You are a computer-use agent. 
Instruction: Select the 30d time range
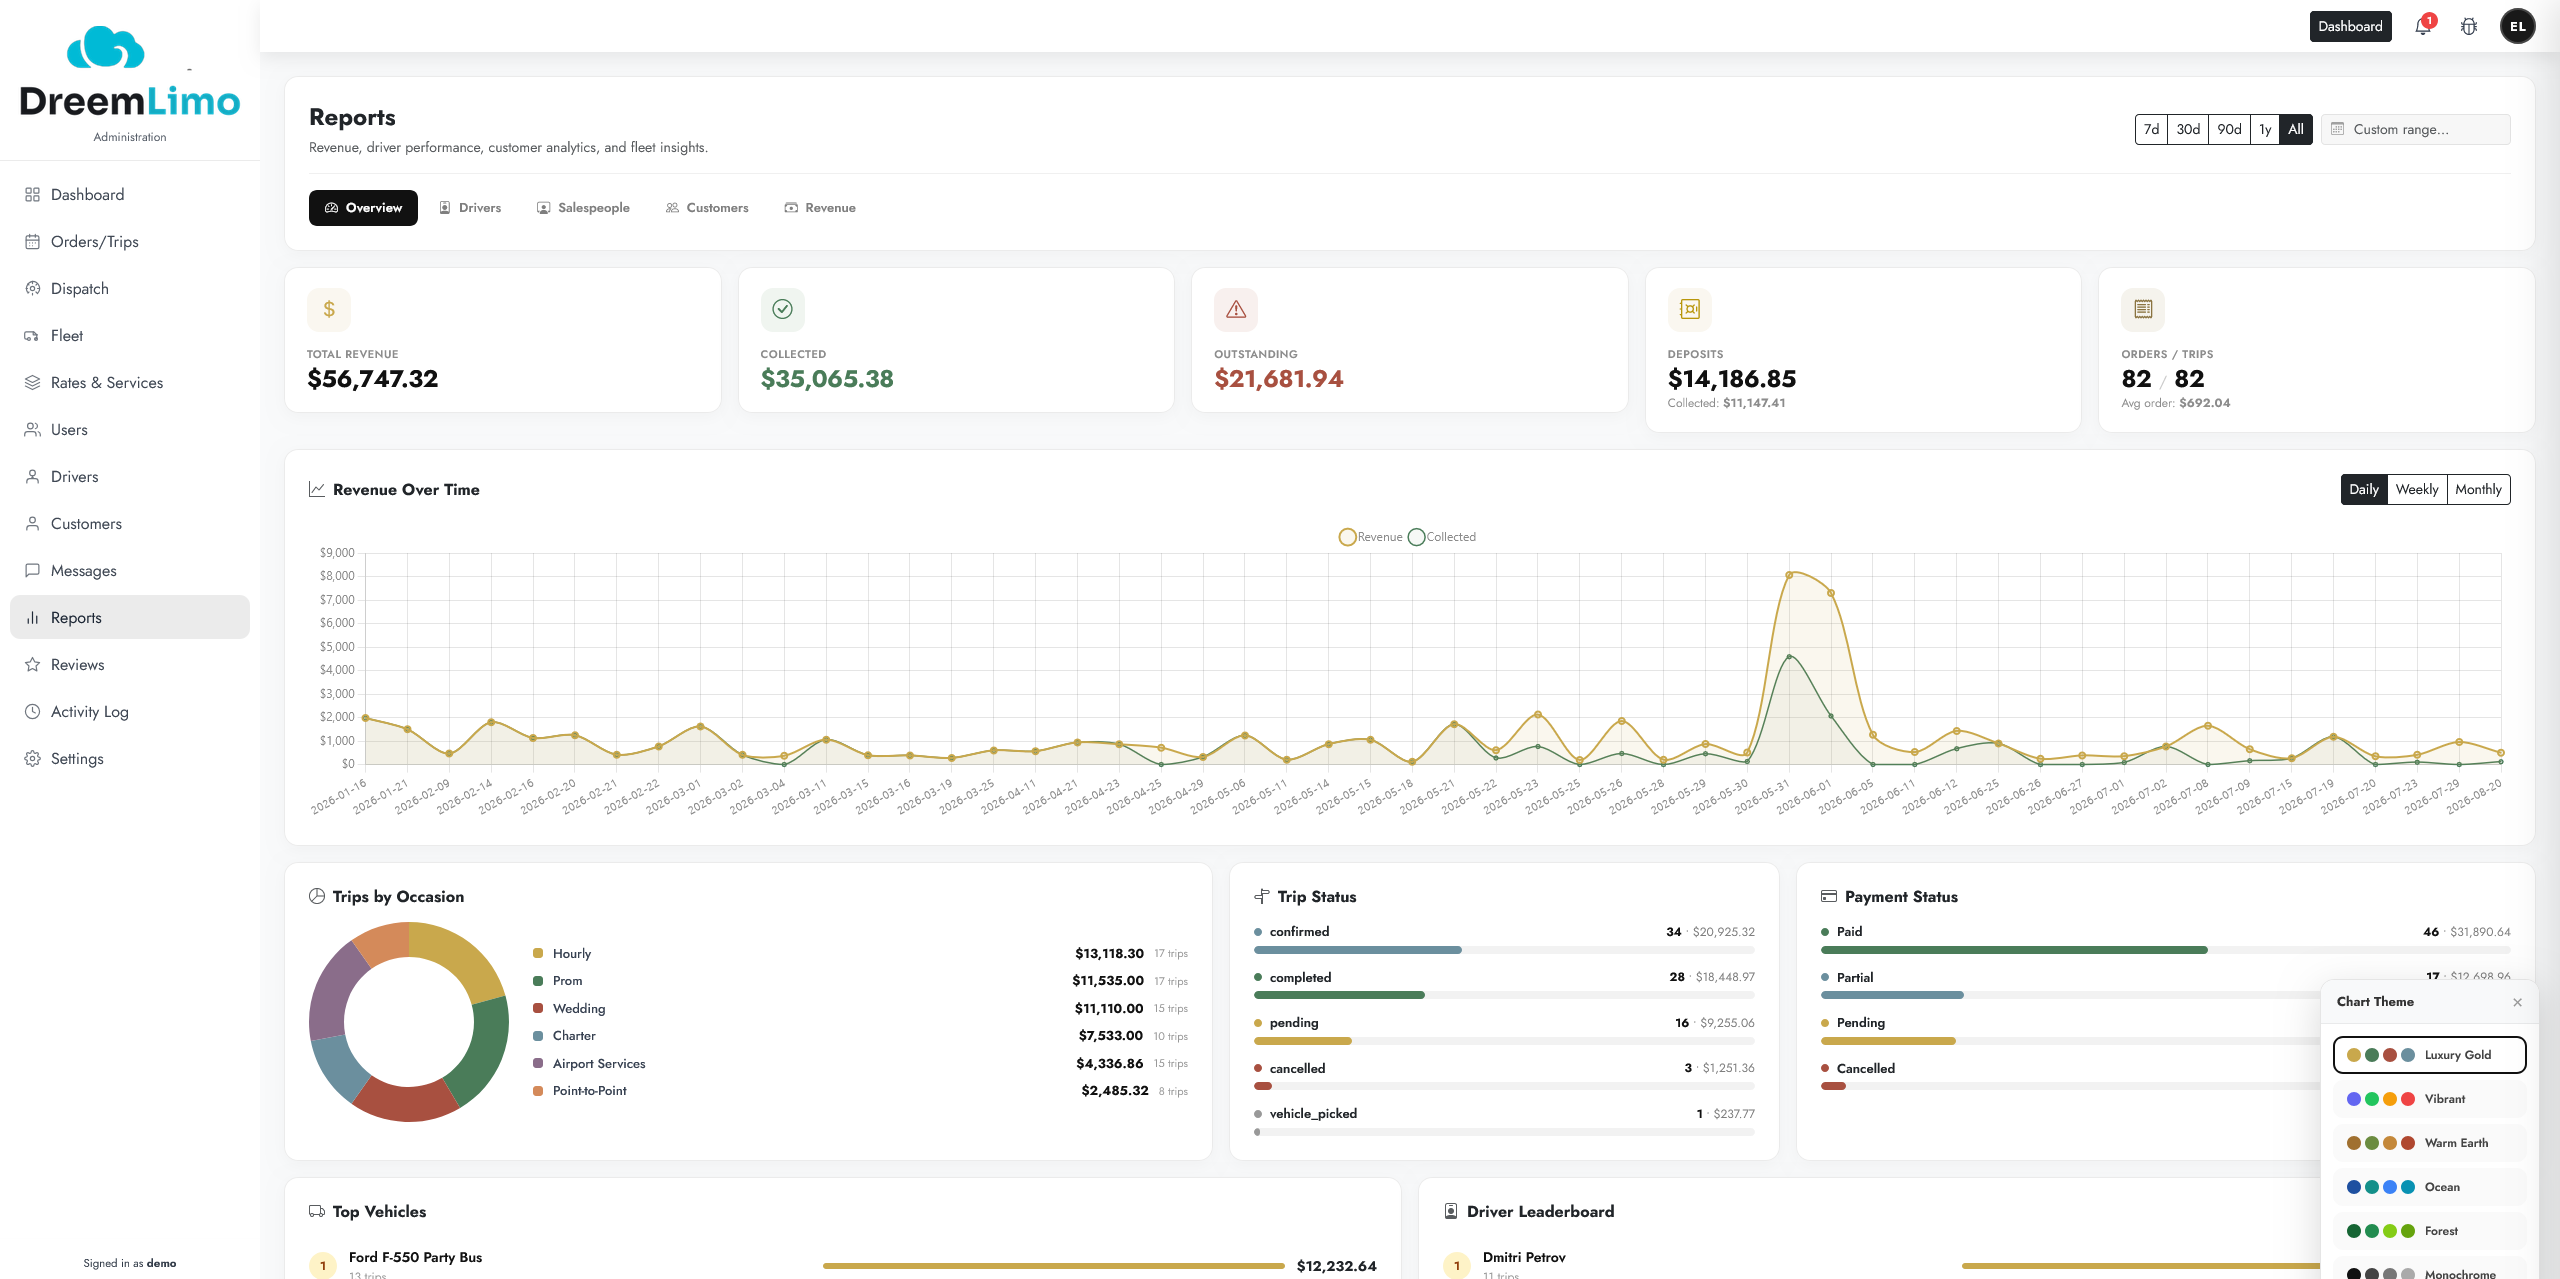(x=2188, y=129)
